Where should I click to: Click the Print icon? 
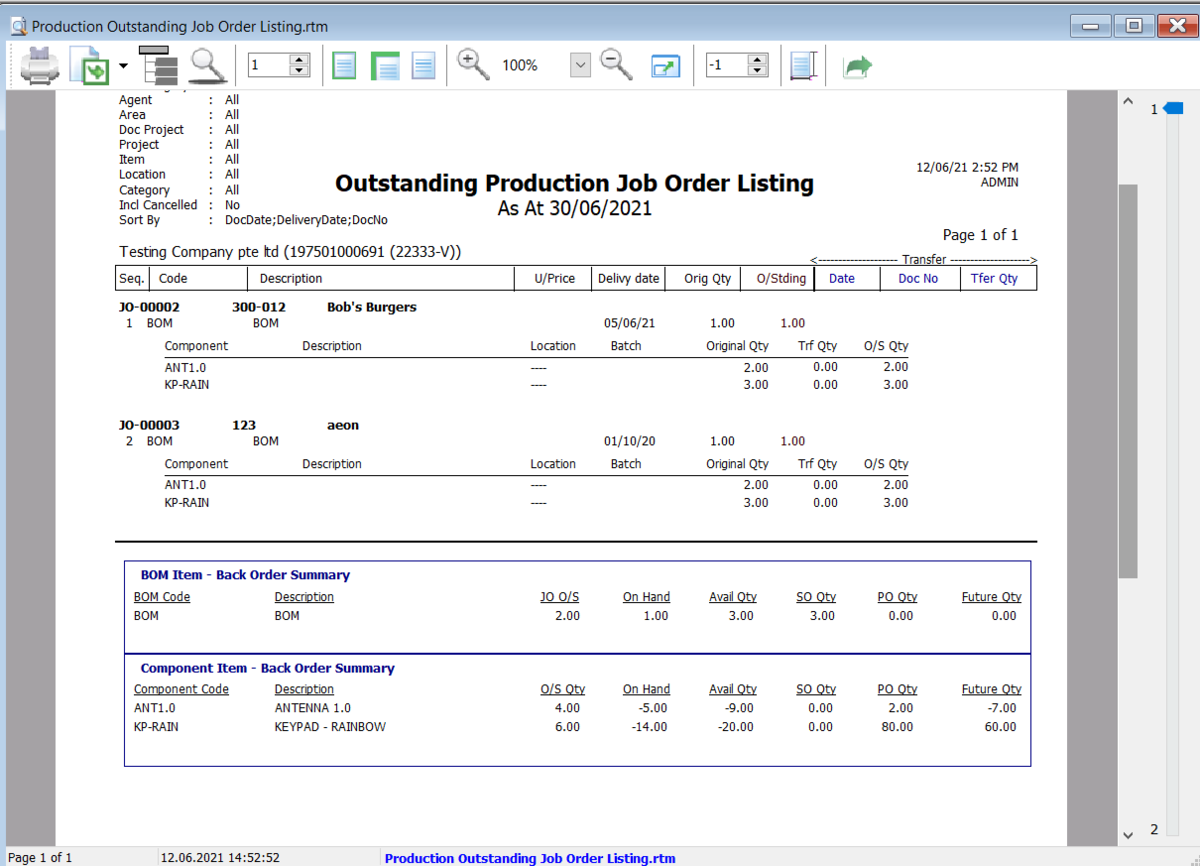(38, 64)
